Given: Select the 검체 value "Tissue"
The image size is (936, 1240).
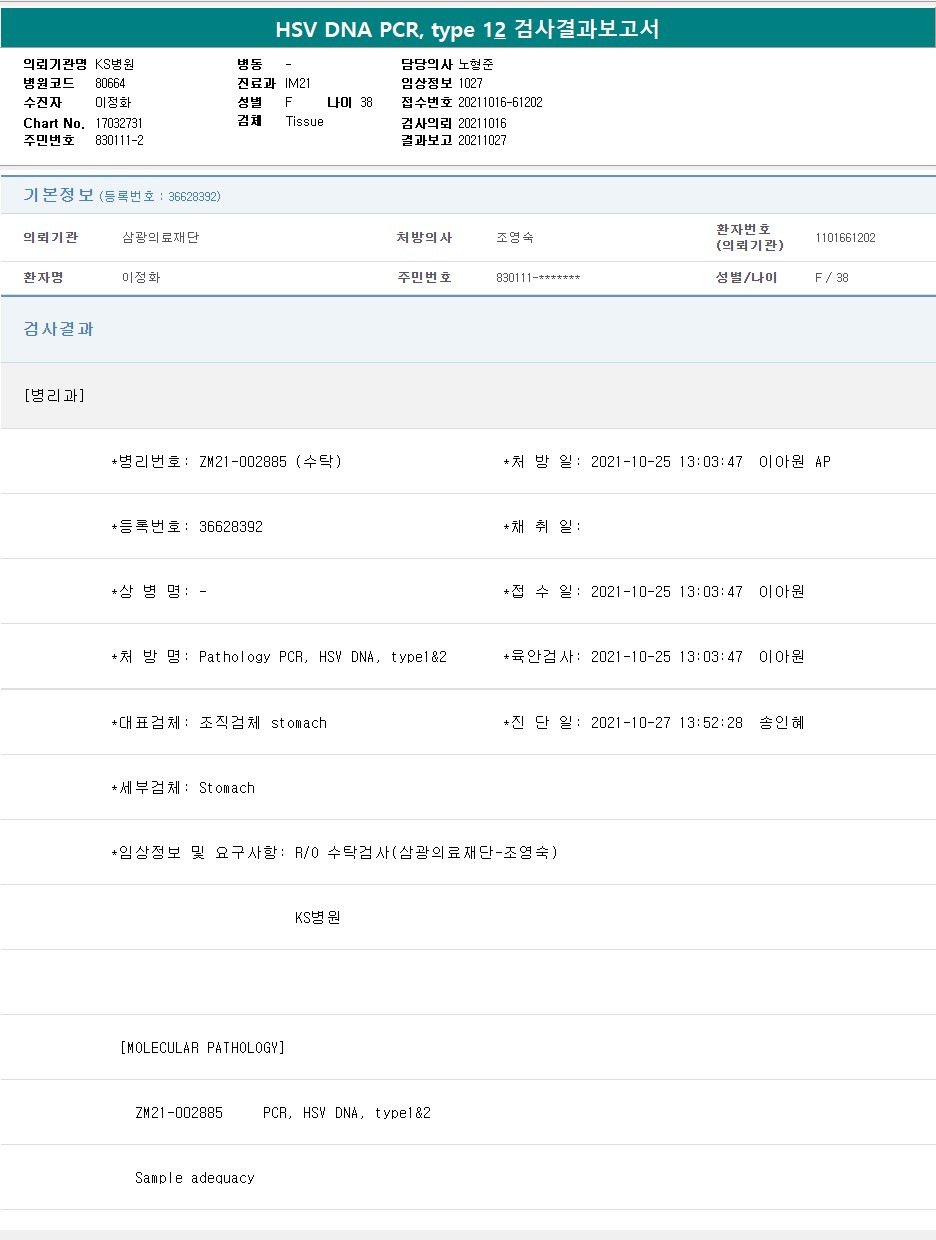Looking at the screenshot, I should pos(305,121).
